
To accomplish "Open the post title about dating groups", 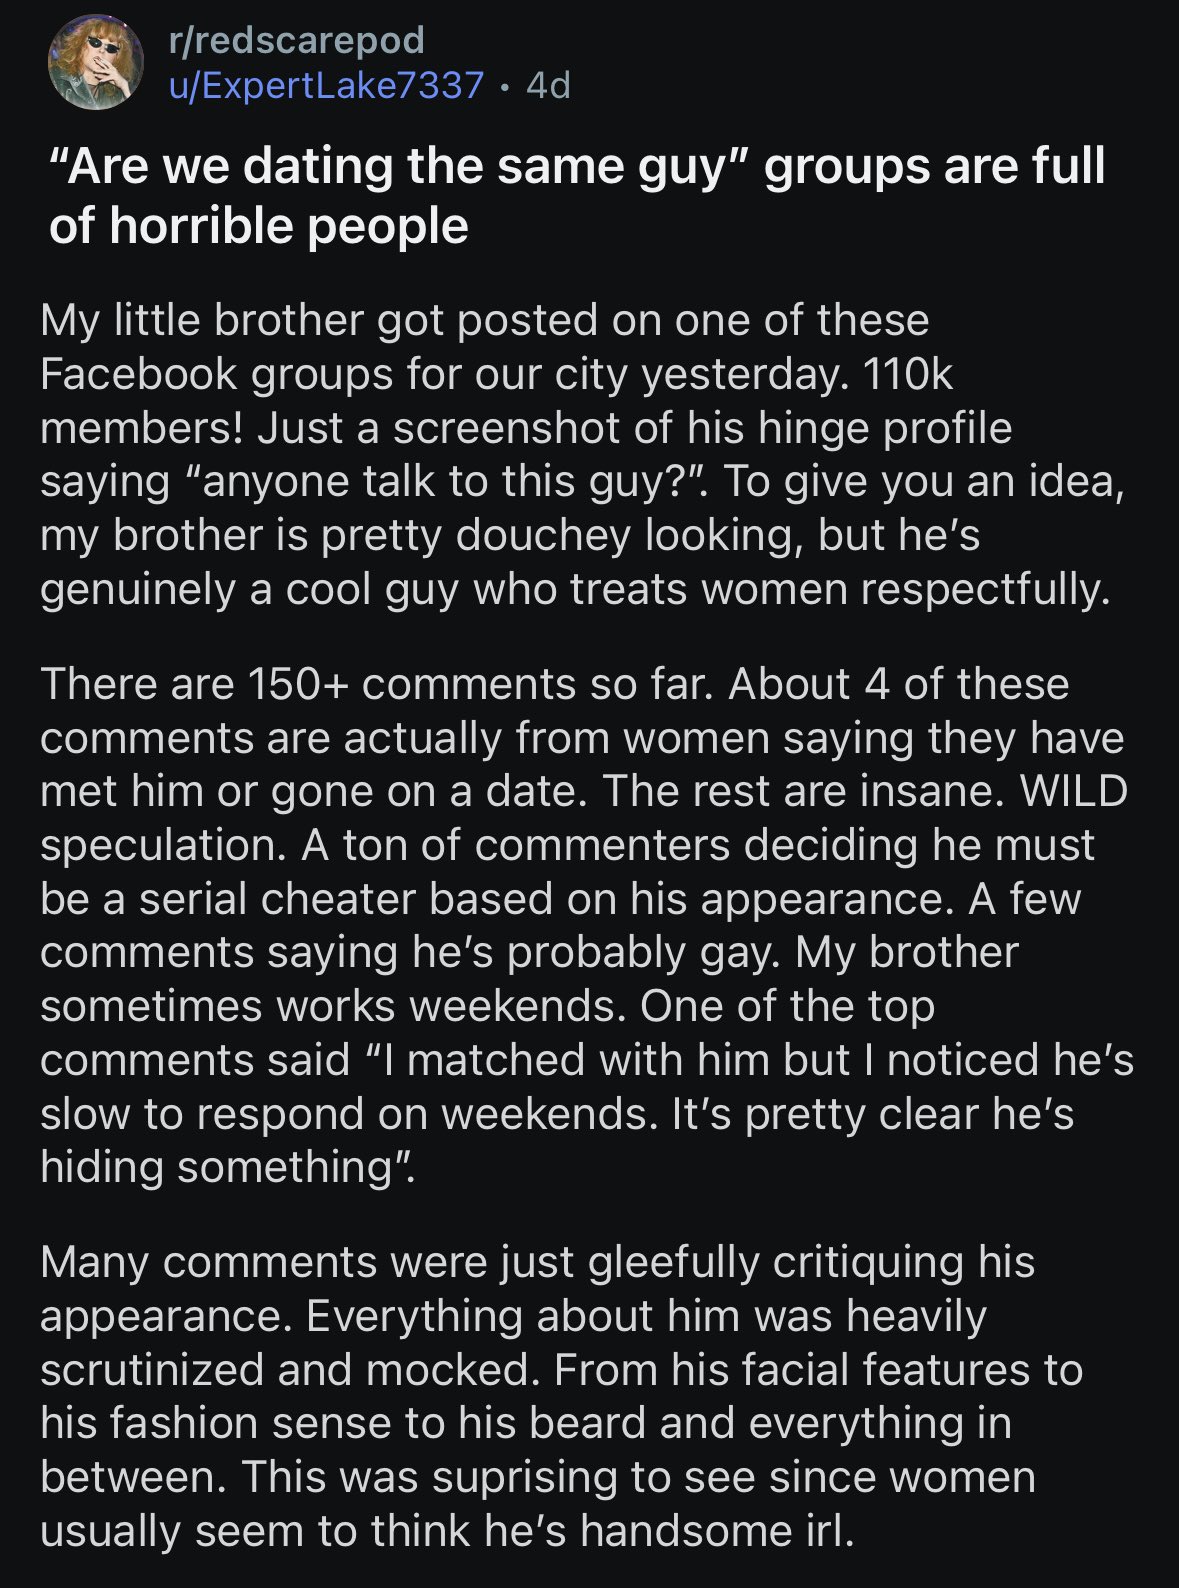I will [577, 195].
